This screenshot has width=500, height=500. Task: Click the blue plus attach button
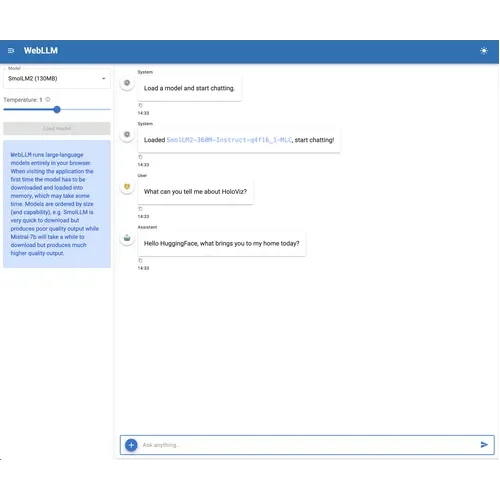131,445
